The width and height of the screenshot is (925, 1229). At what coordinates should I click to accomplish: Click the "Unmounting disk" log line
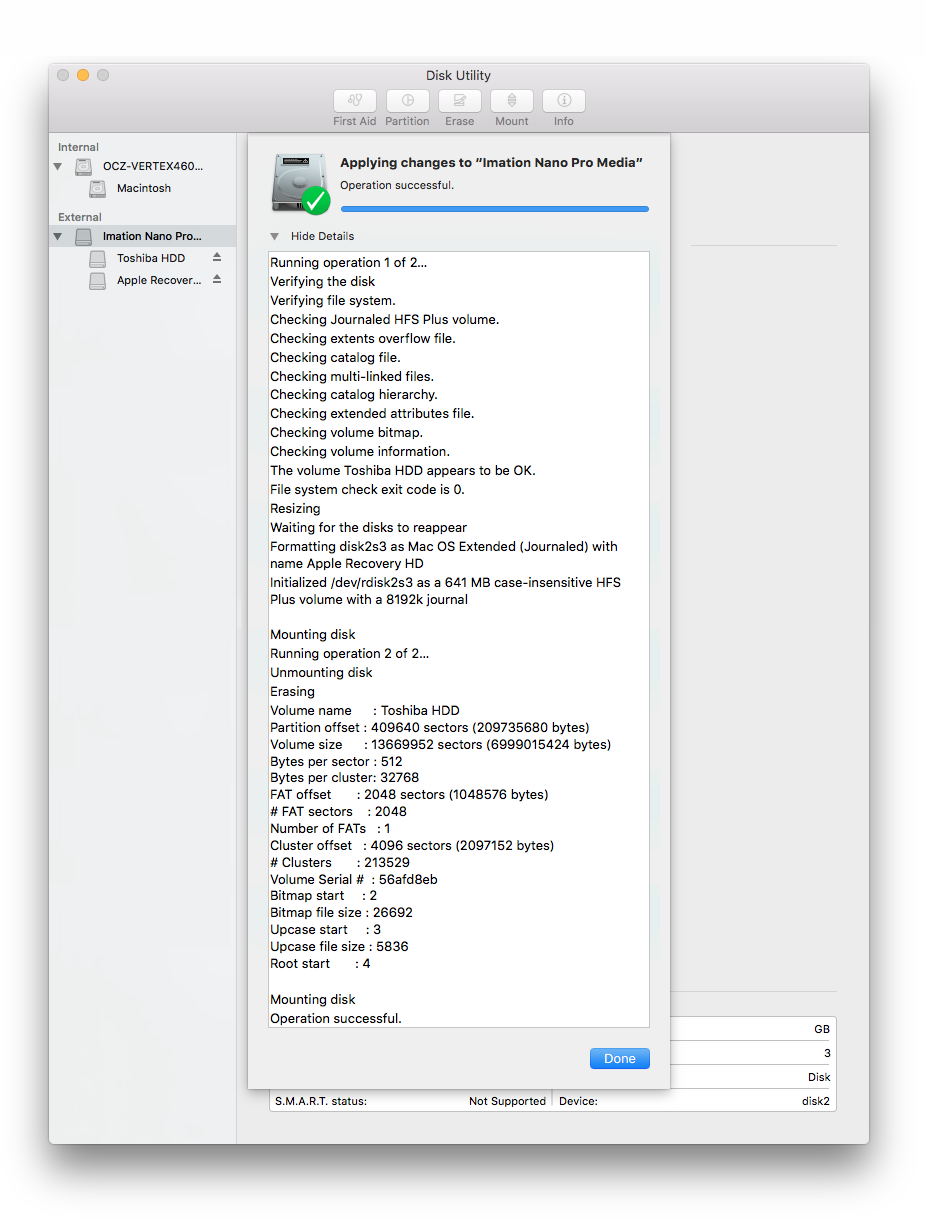(321, 673)
